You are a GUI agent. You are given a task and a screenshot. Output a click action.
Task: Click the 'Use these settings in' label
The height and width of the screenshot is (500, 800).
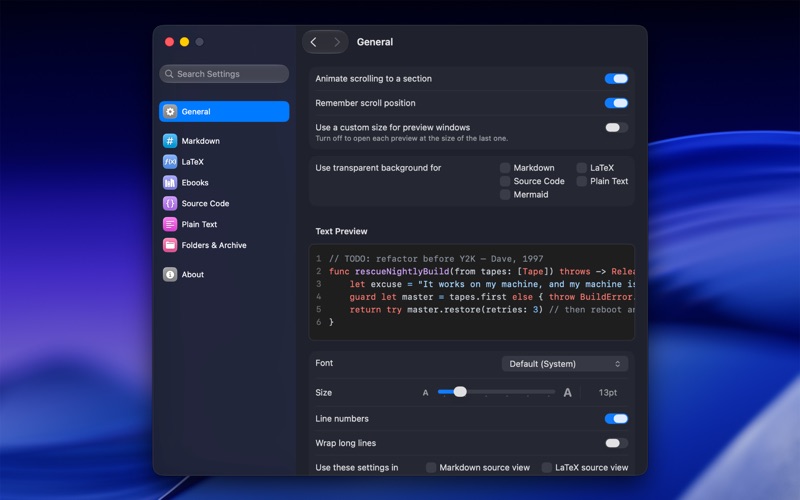pos(357,467)
